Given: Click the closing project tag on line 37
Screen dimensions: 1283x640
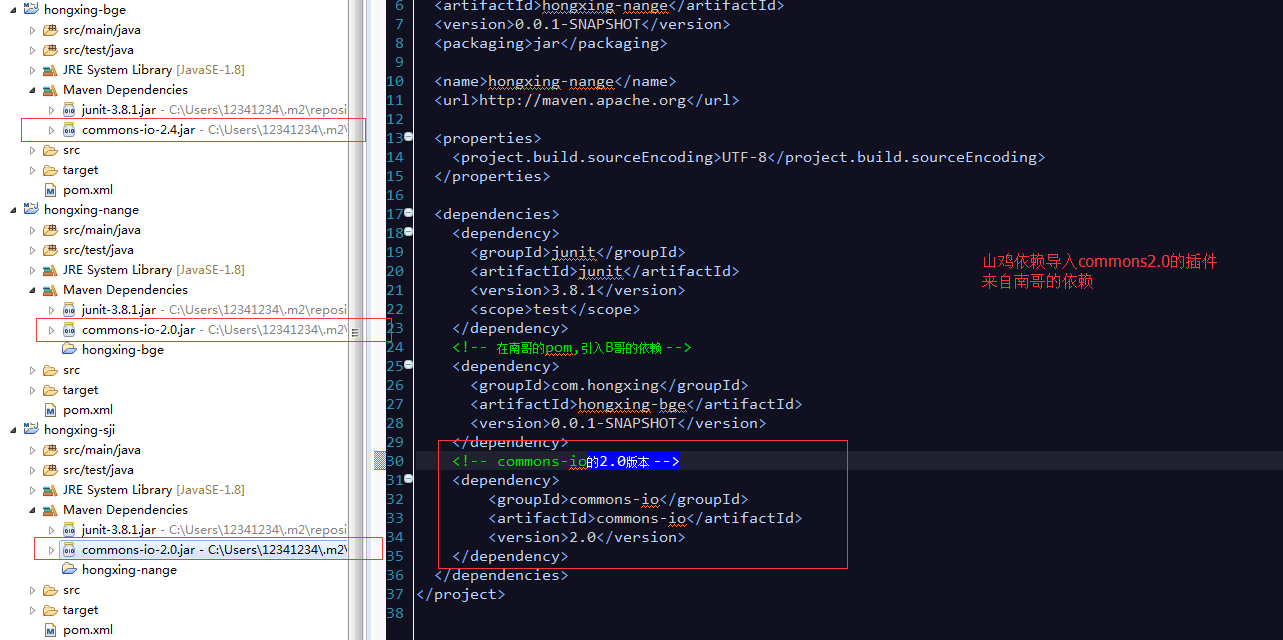Looking at the screenshot, I should click(461, 594).
